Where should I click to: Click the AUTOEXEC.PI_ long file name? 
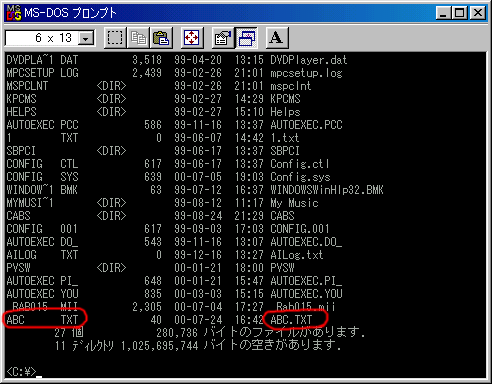click(x=306, y=281)
